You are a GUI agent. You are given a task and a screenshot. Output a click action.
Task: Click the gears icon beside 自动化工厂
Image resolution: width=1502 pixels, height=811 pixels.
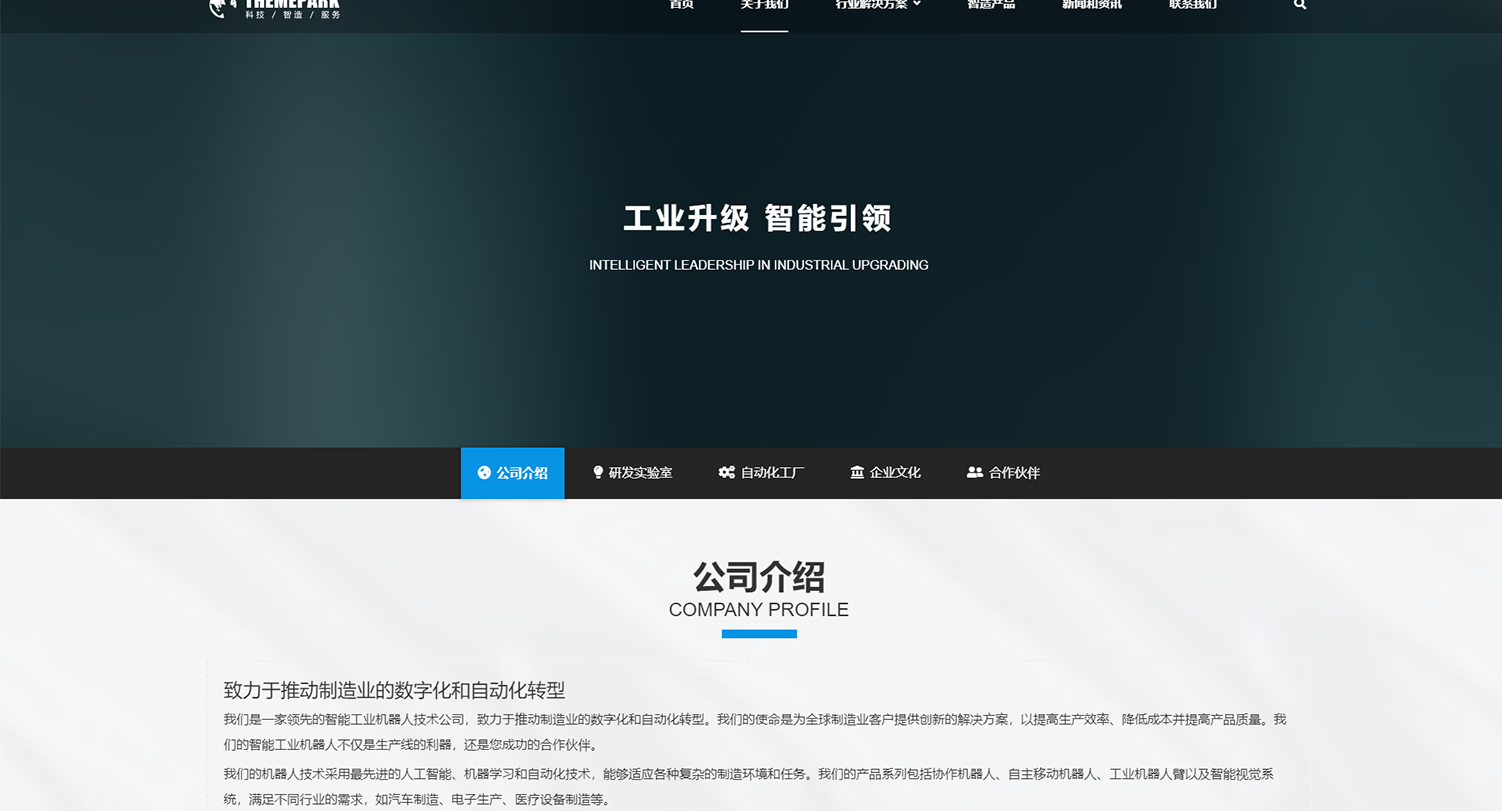(726, 472)
